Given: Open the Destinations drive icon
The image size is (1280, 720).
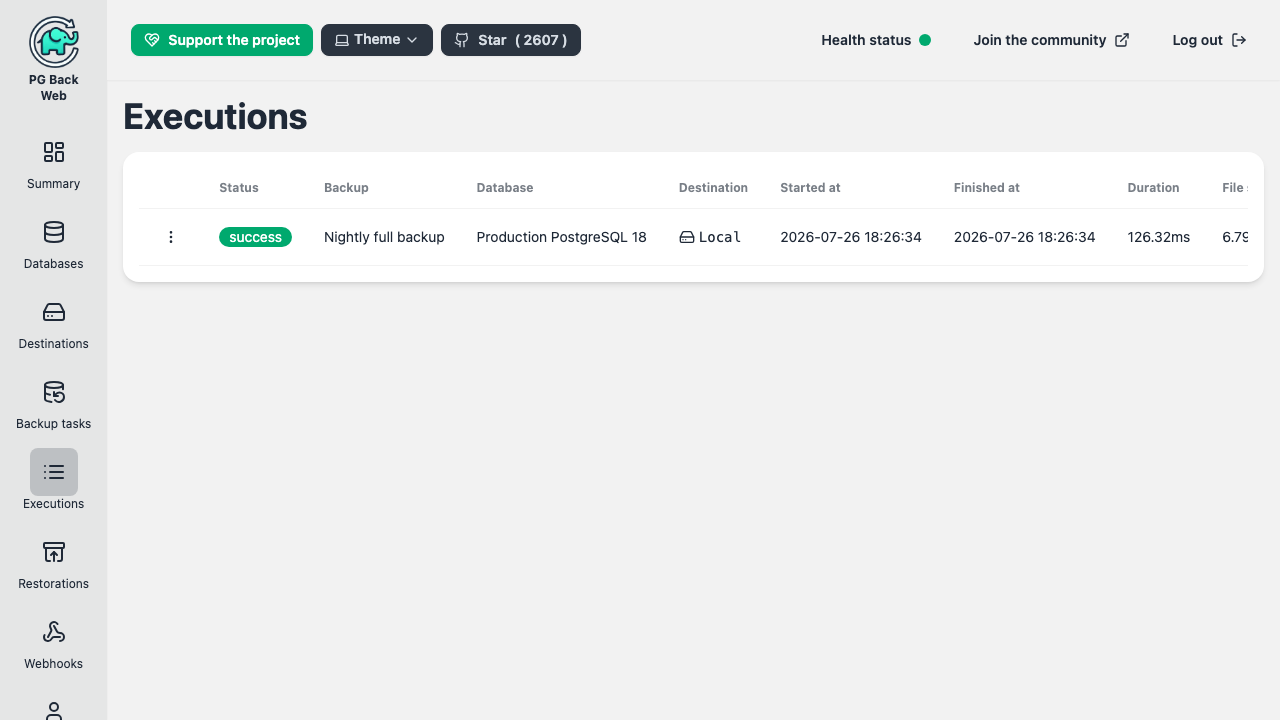Looking at the screenshot, I should click(54, 312).
